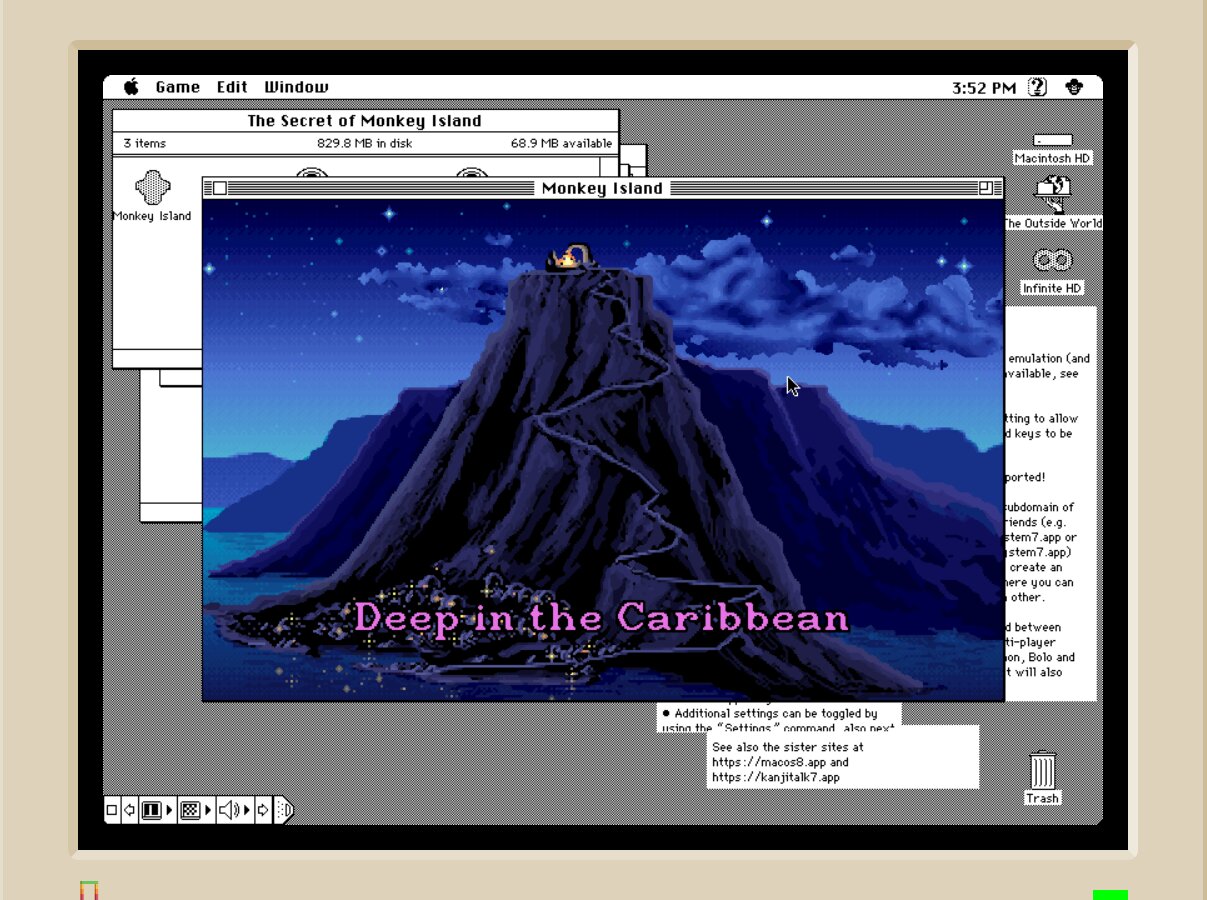
Task: Select the Monkey Island app icon in Finder window
Action: (x=152, y=187)
